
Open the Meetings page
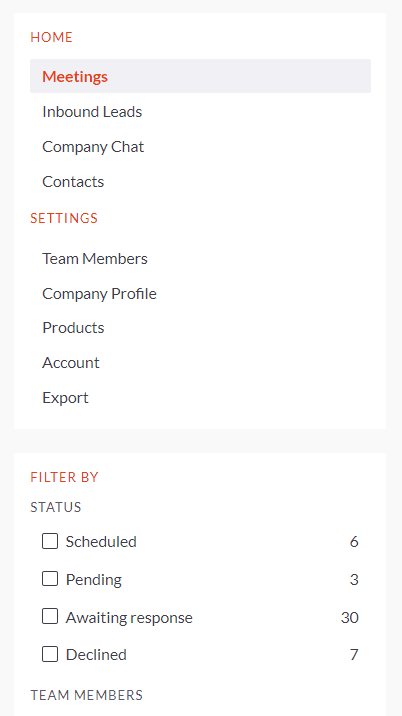pyautogui.click(x=200, y=76)
